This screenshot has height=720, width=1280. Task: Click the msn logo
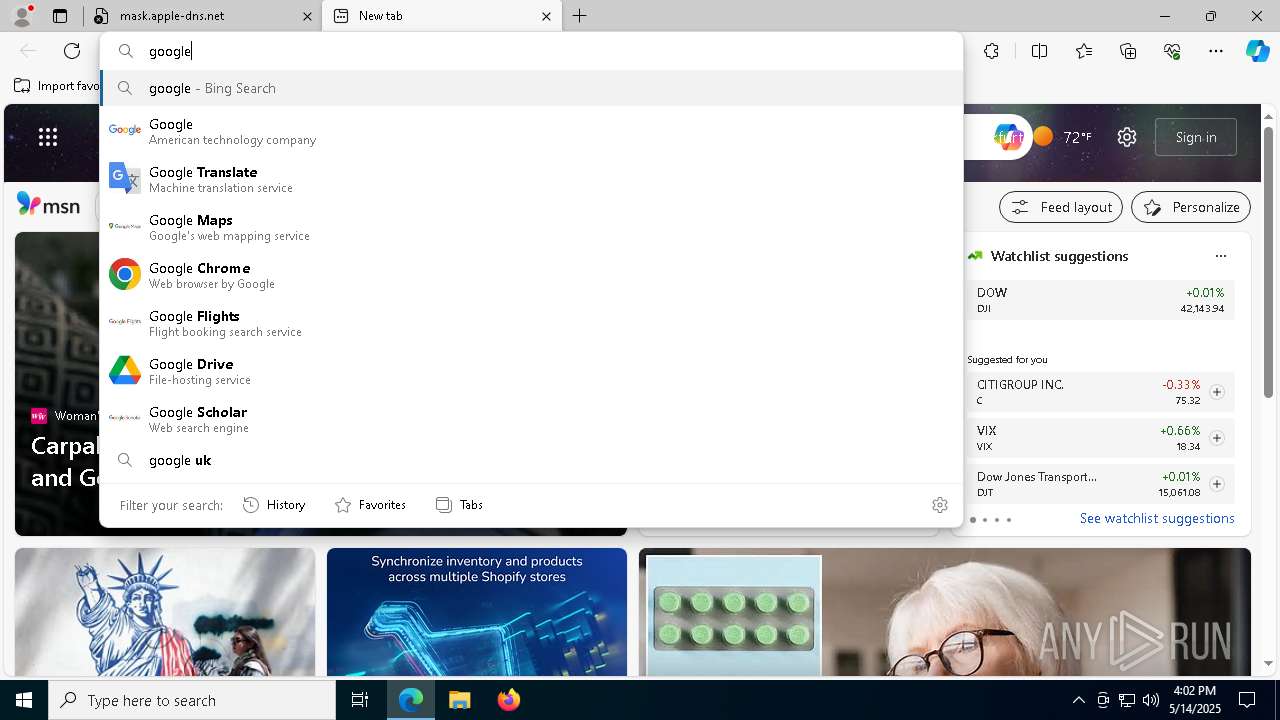48,206
